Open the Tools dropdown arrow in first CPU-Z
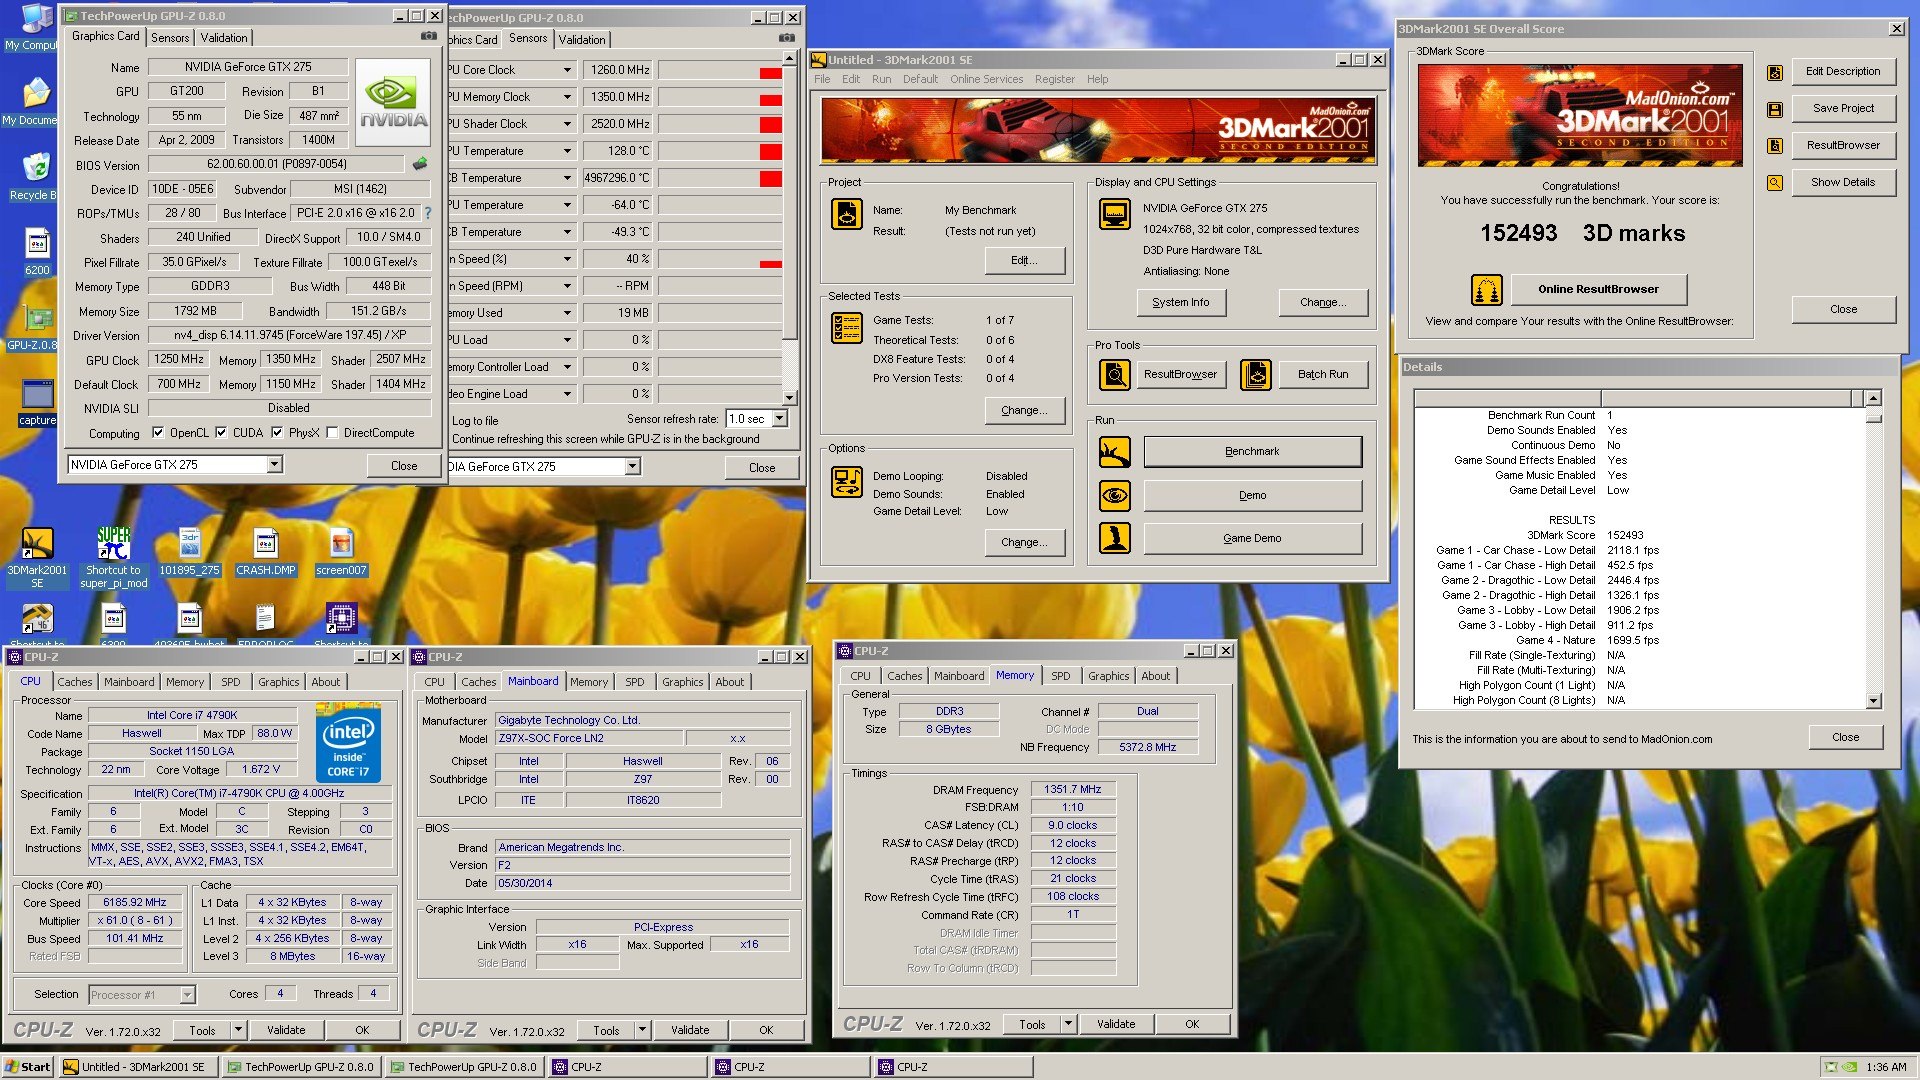 [238, 1030]
